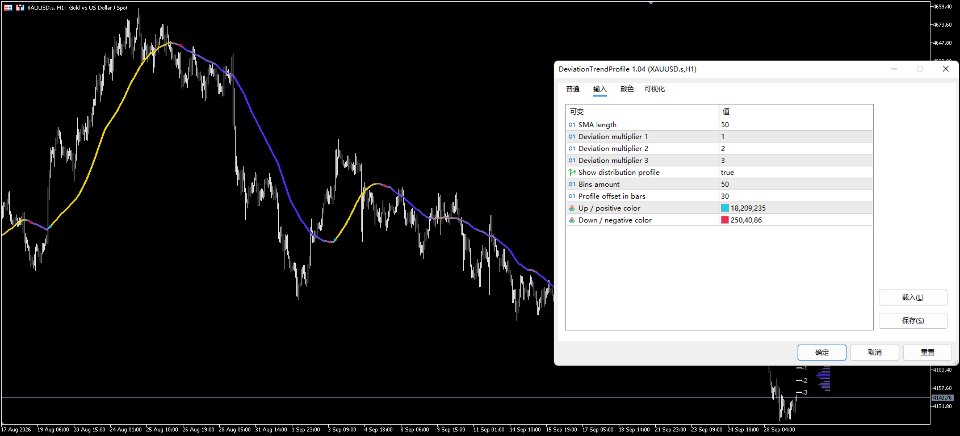
Task: Open the 可视化 (Visualization) tab
Action: (x=654, y=89)
